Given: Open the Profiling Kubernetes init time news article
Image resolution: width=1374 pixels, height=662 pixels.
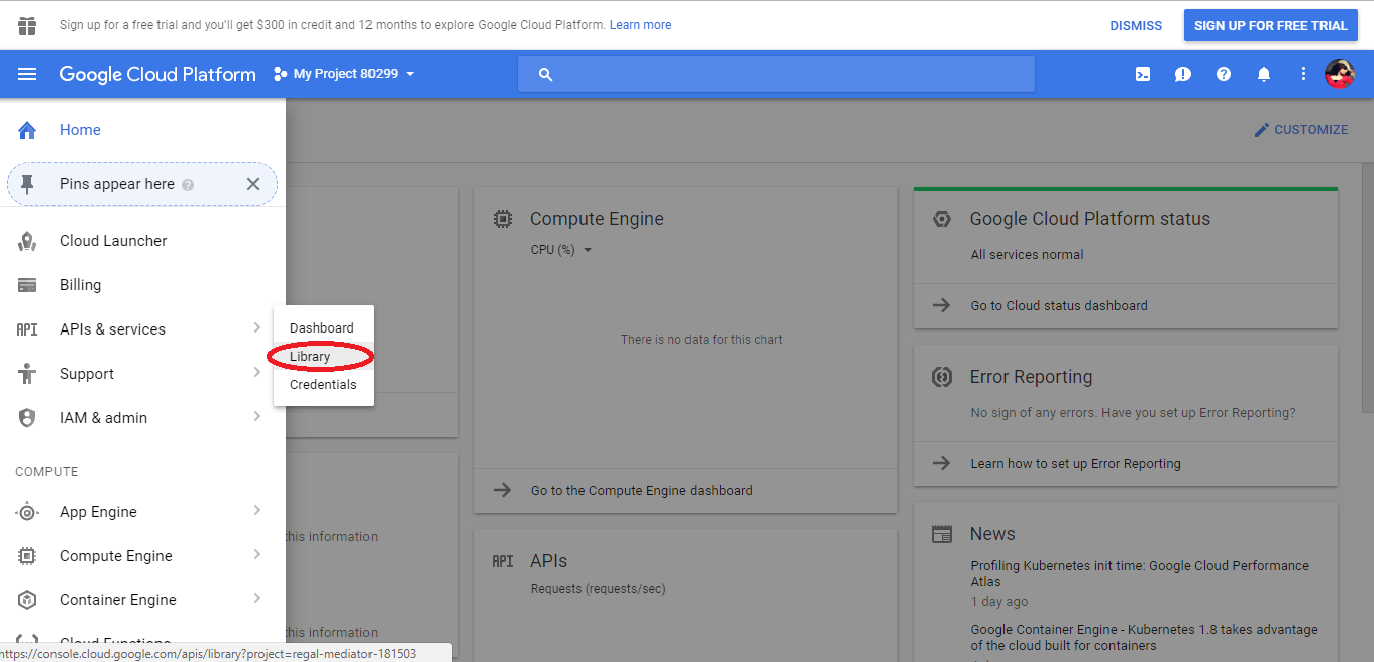Looking at the screenshot, I should [x=1139, y=573].
